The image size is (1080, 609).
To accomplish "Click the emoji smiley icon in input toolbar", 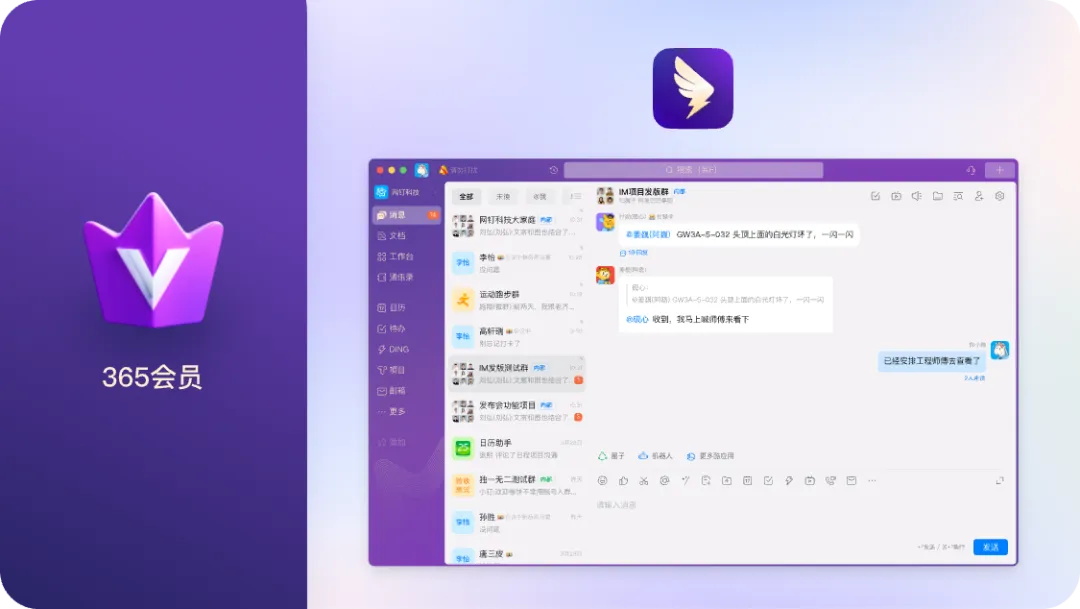I will point(602,481).
